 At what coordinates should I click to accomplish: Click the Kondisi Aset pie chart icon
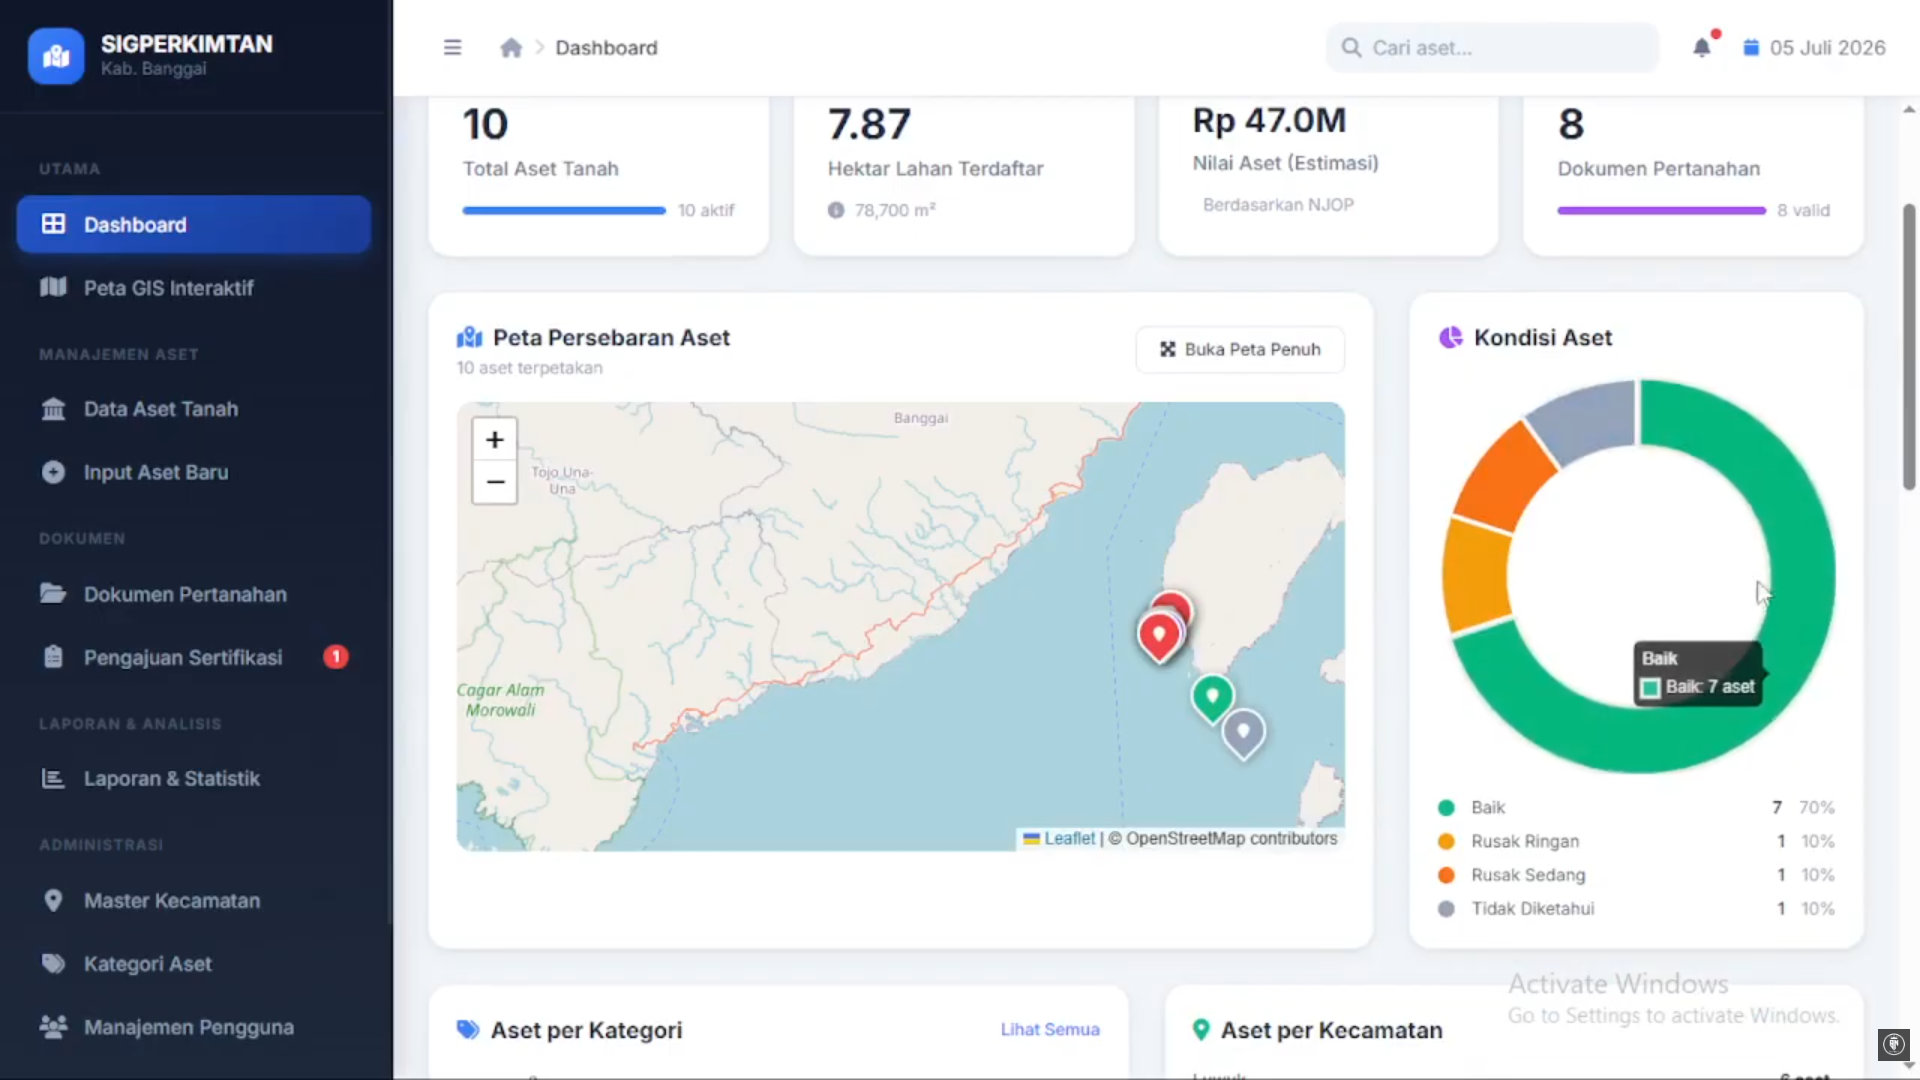point(1450,338)
